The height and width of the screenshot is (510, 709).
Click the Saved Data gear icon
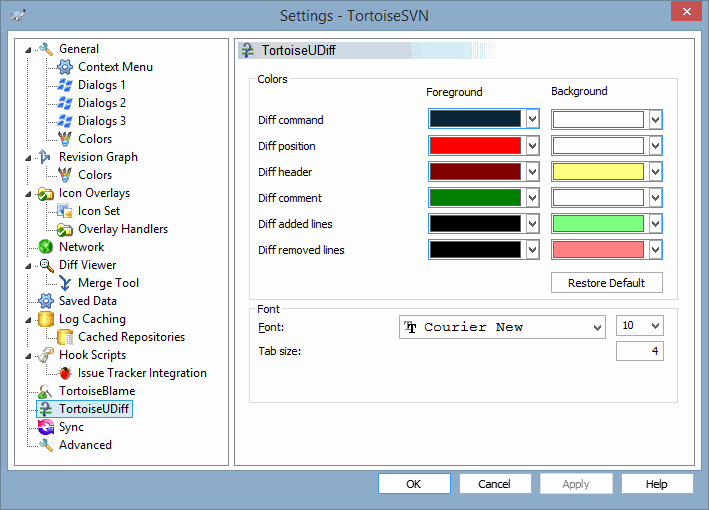(x=46, y=301)
